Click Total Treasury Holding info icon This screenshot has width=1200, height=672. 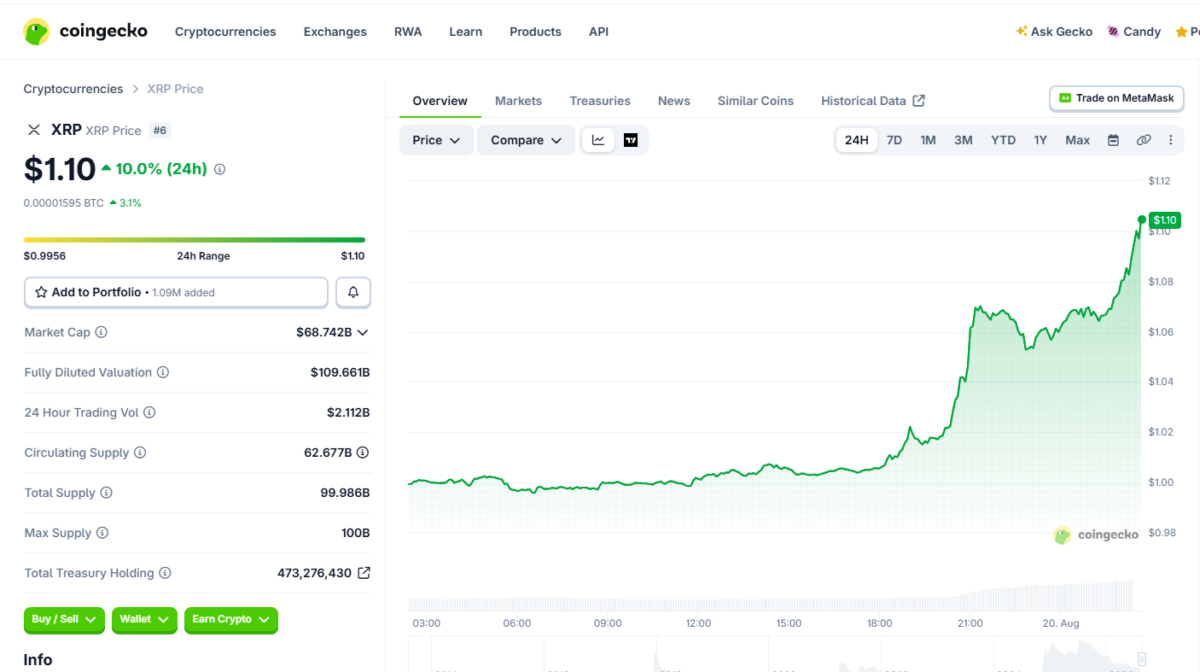tap(165, 573)
